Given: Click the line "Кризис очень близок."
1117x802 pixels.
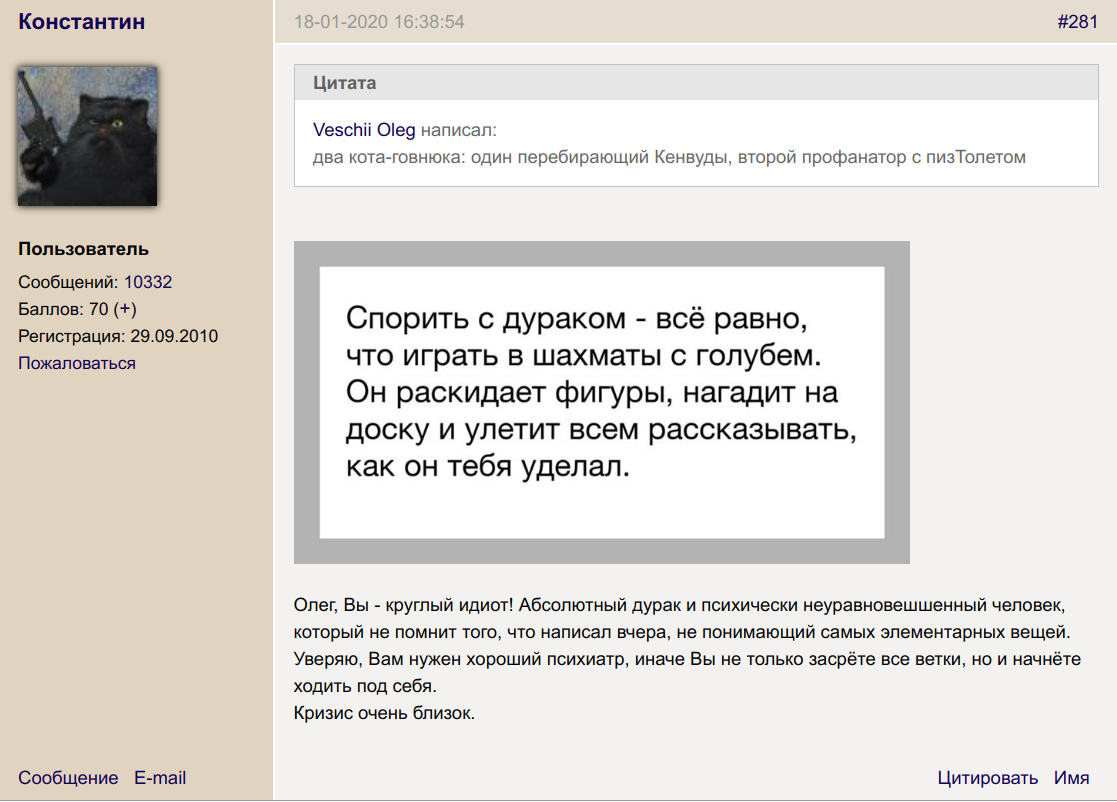Looking at the screenshot, I should click(x=383, y=714).
